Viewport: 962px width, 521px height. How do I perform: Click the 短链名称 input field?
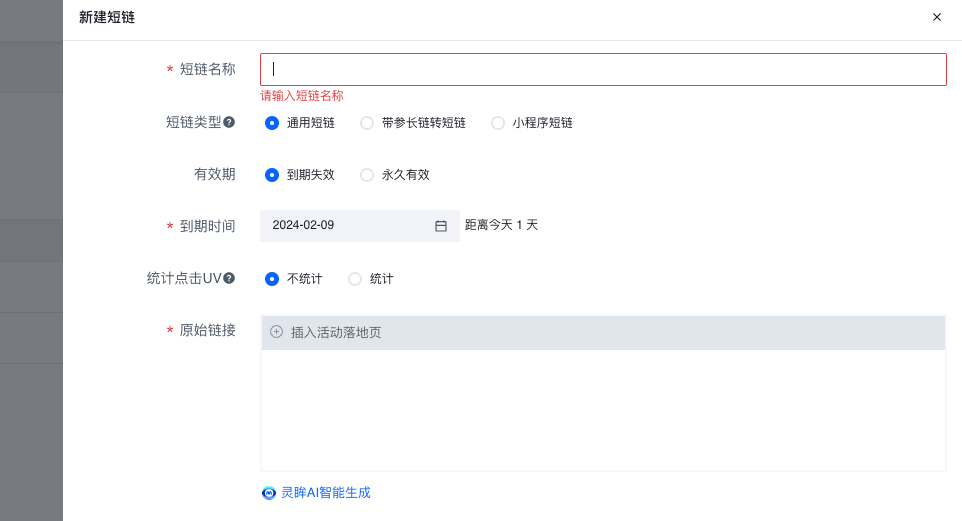click(603, 69)
